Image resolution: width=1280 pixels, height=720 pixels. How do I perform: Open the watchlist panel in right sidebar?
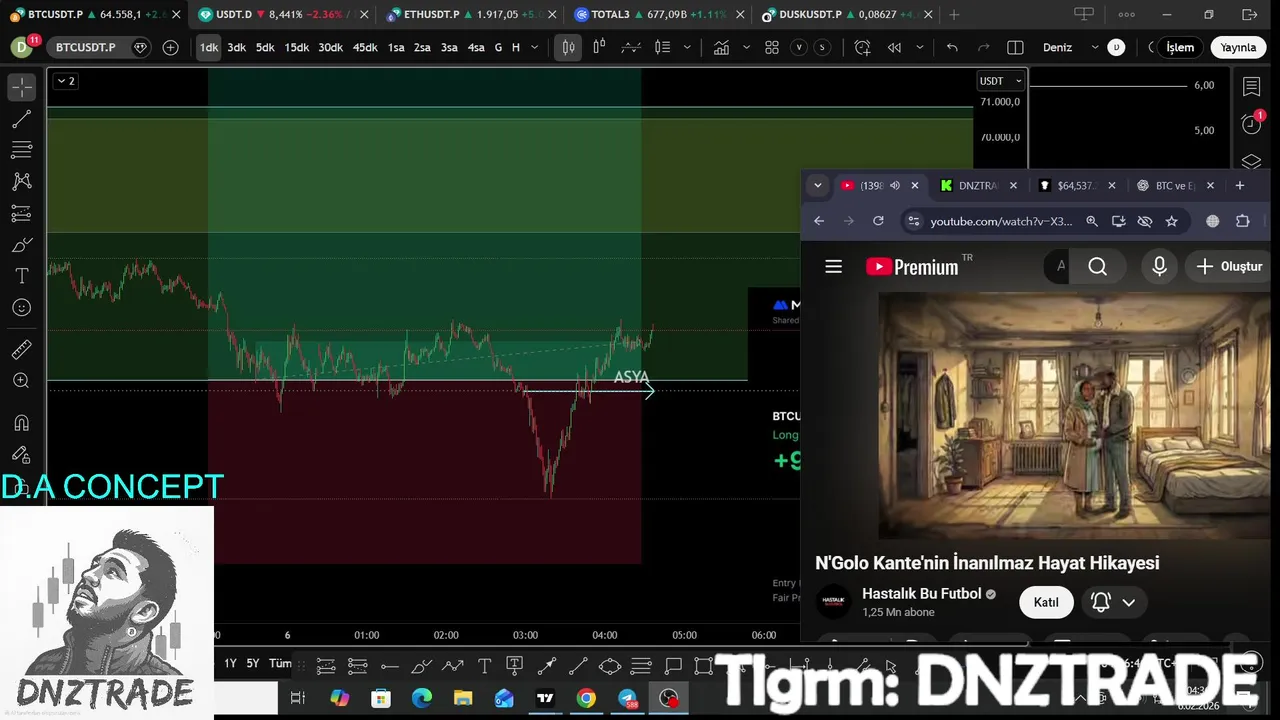1251,87
